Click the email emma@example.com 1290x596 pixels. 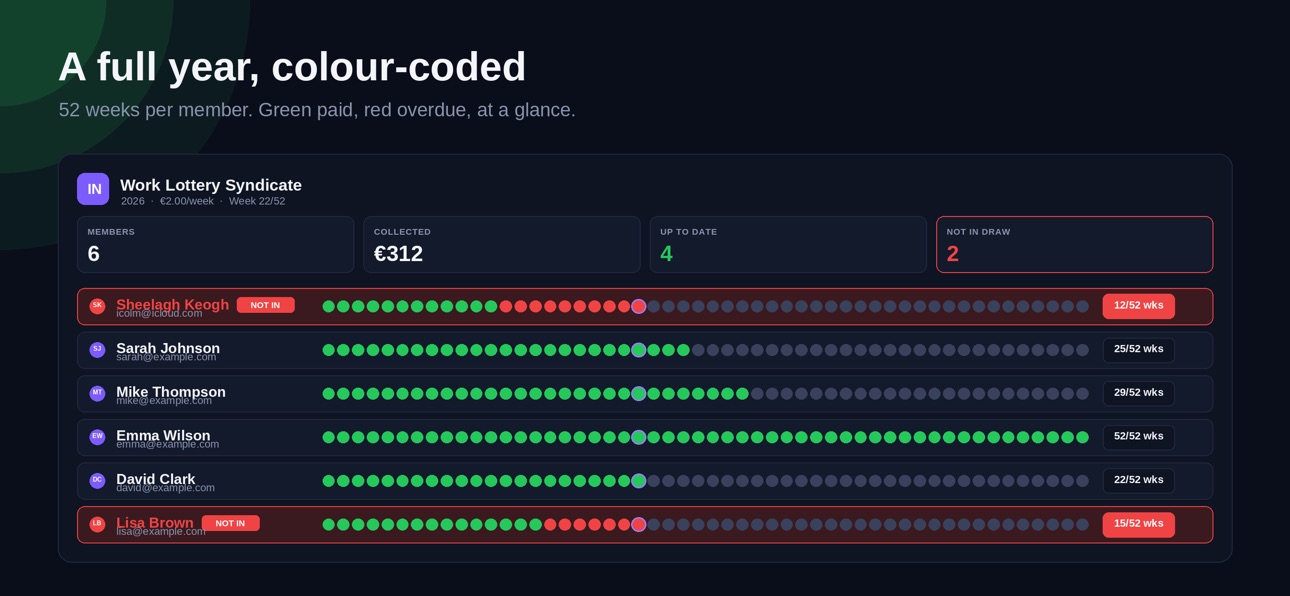tap(168, 444)
